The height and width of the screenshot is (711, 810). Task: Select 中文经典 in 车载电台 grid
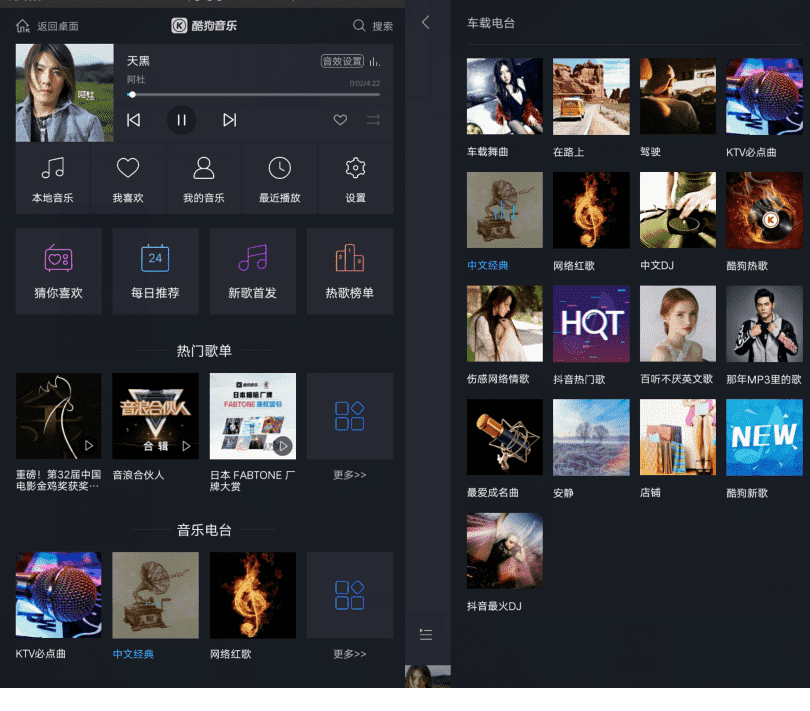(x=505, y=210)
